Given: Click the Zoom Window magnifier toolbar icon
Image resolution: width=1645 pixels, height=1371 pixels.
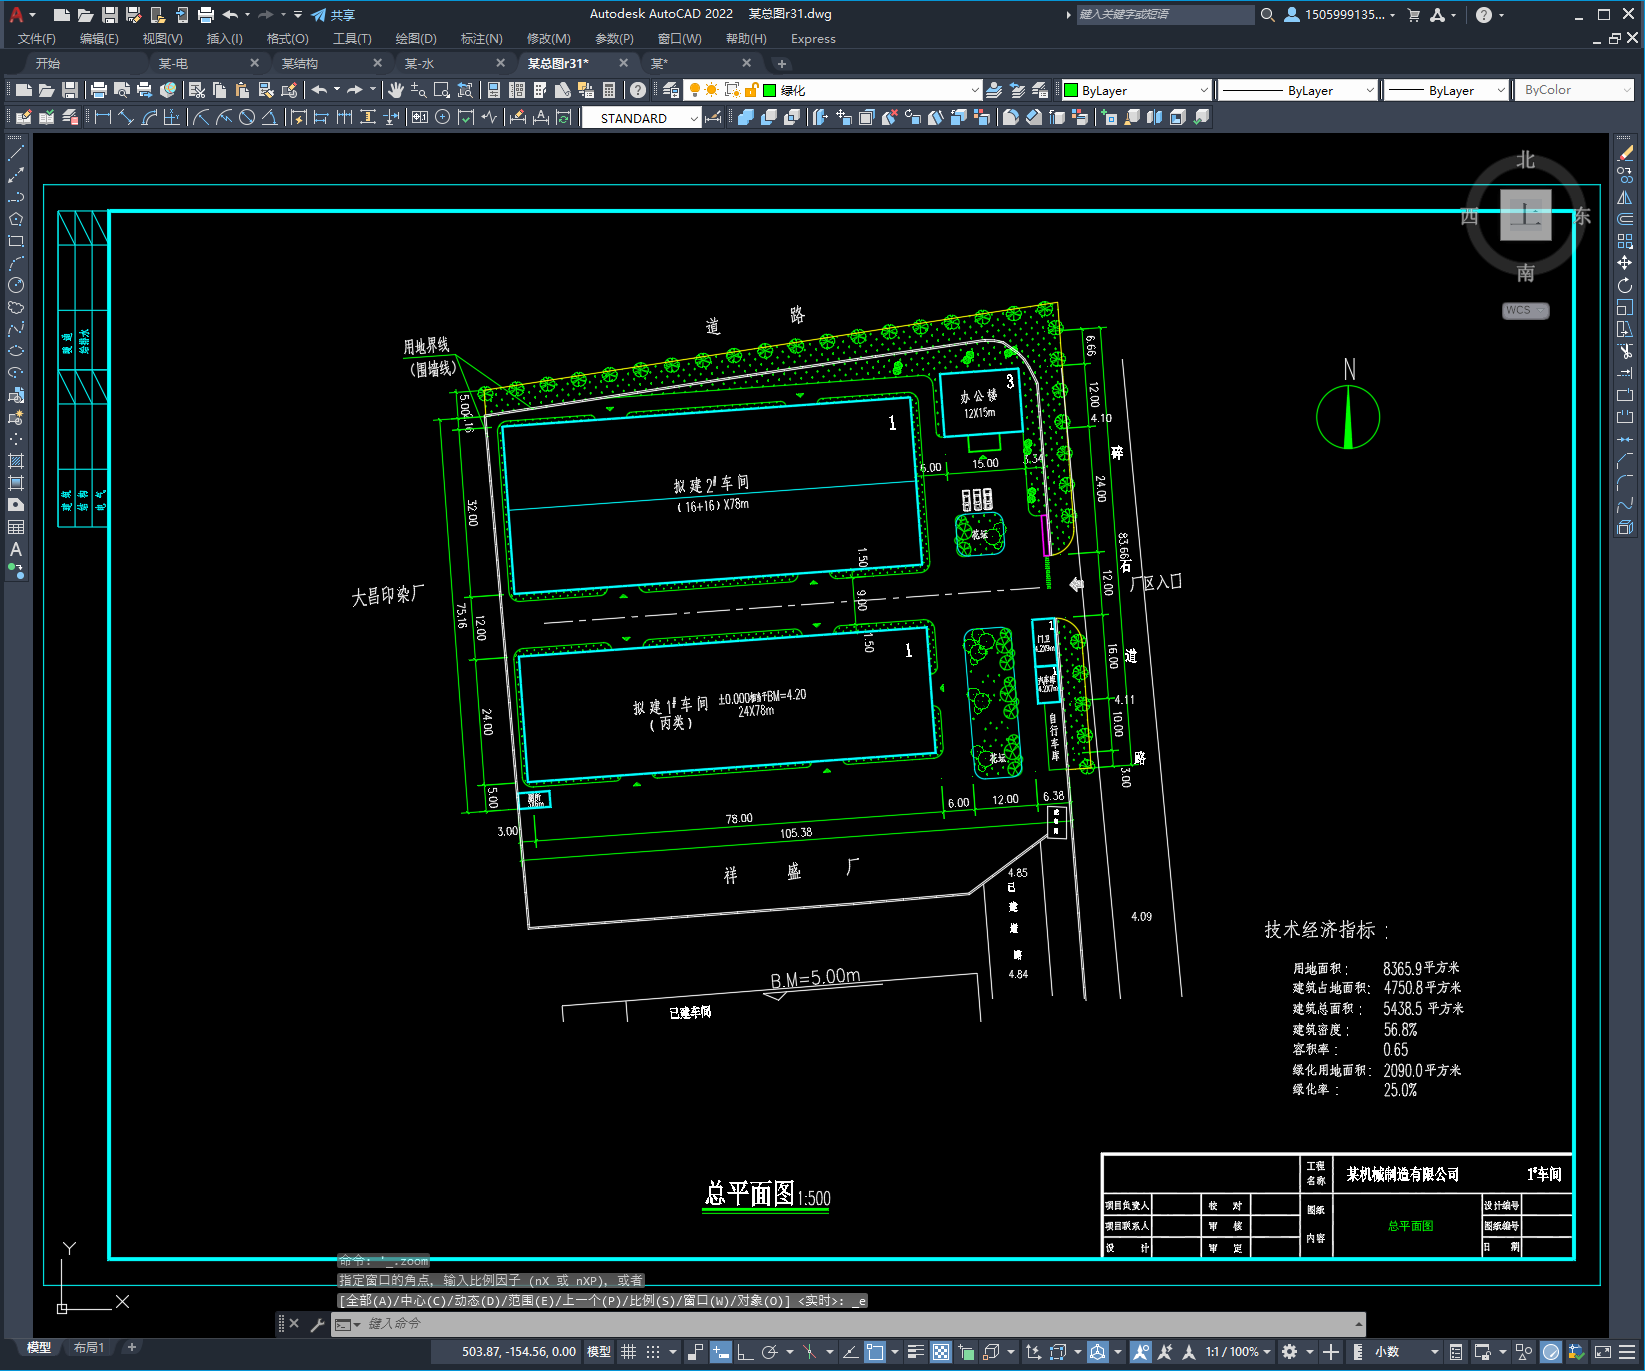Looking at the screenshot, I should point(442,90).
